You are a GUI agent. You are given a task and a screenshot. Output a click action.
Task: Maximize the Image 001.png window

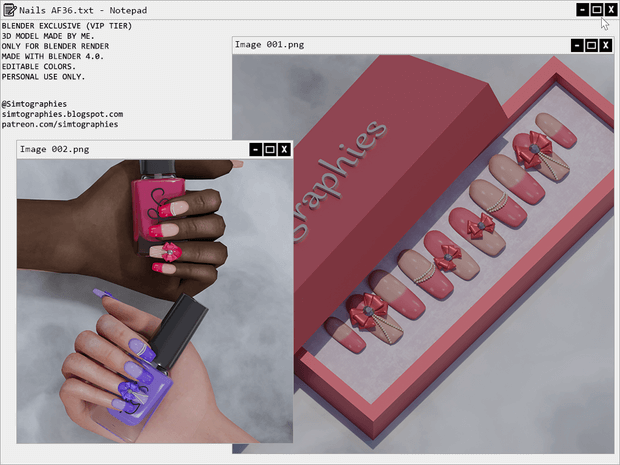[591, 45]
